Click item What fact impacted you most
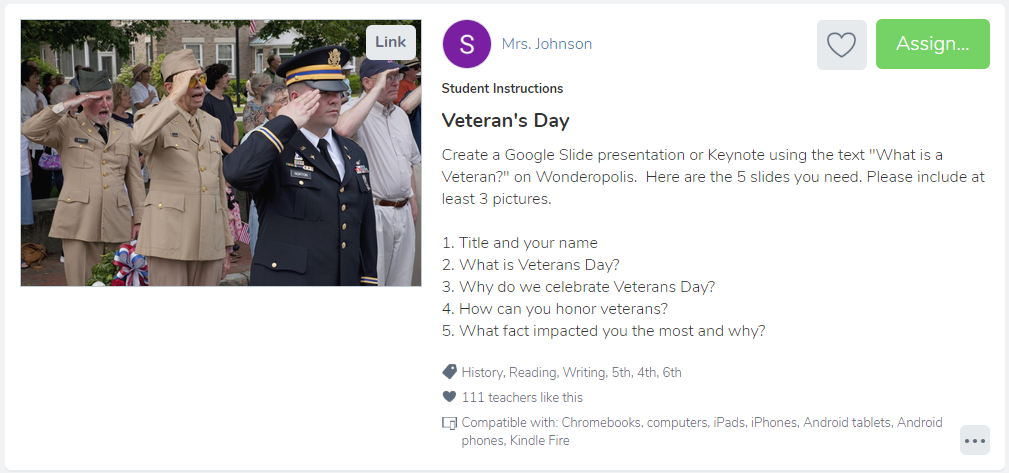Viewport: 1009px width, 473px height. pyautogui.click(x=603, y=331)
